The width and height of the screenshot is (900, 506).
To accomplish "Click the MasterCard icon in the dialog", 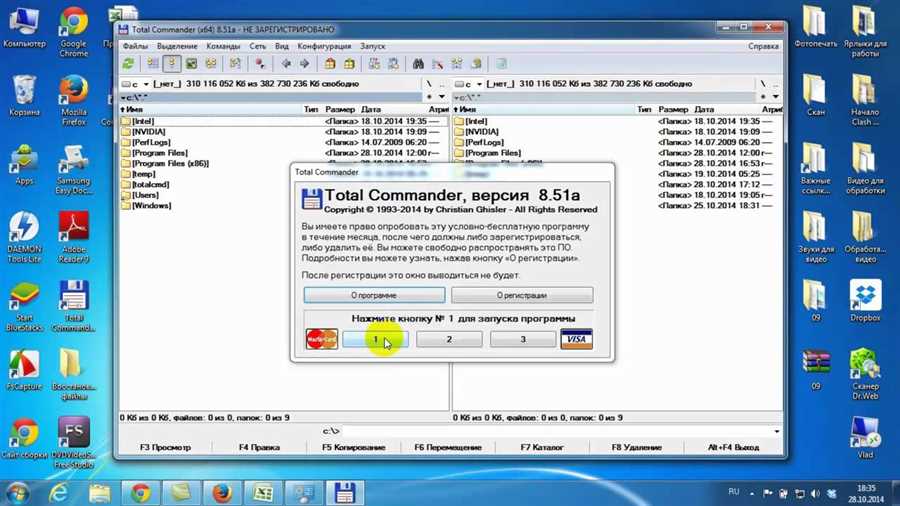I will 321,339.
